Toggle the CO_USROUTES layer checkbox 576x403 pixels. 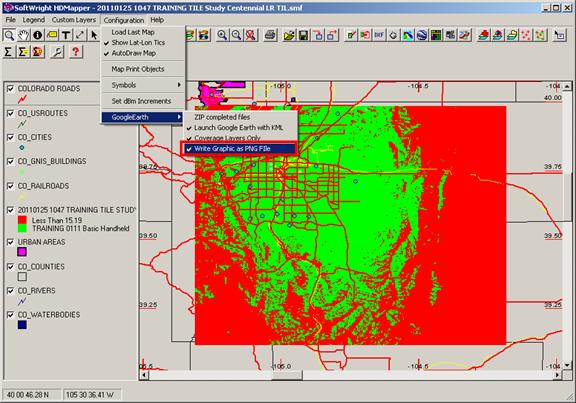tap(11, 113)
